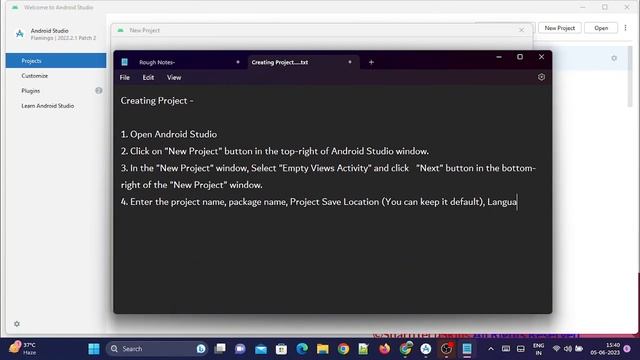Screen dimensions: 640x360
Task: Open volume tray icon
Action: coord(567,349)
